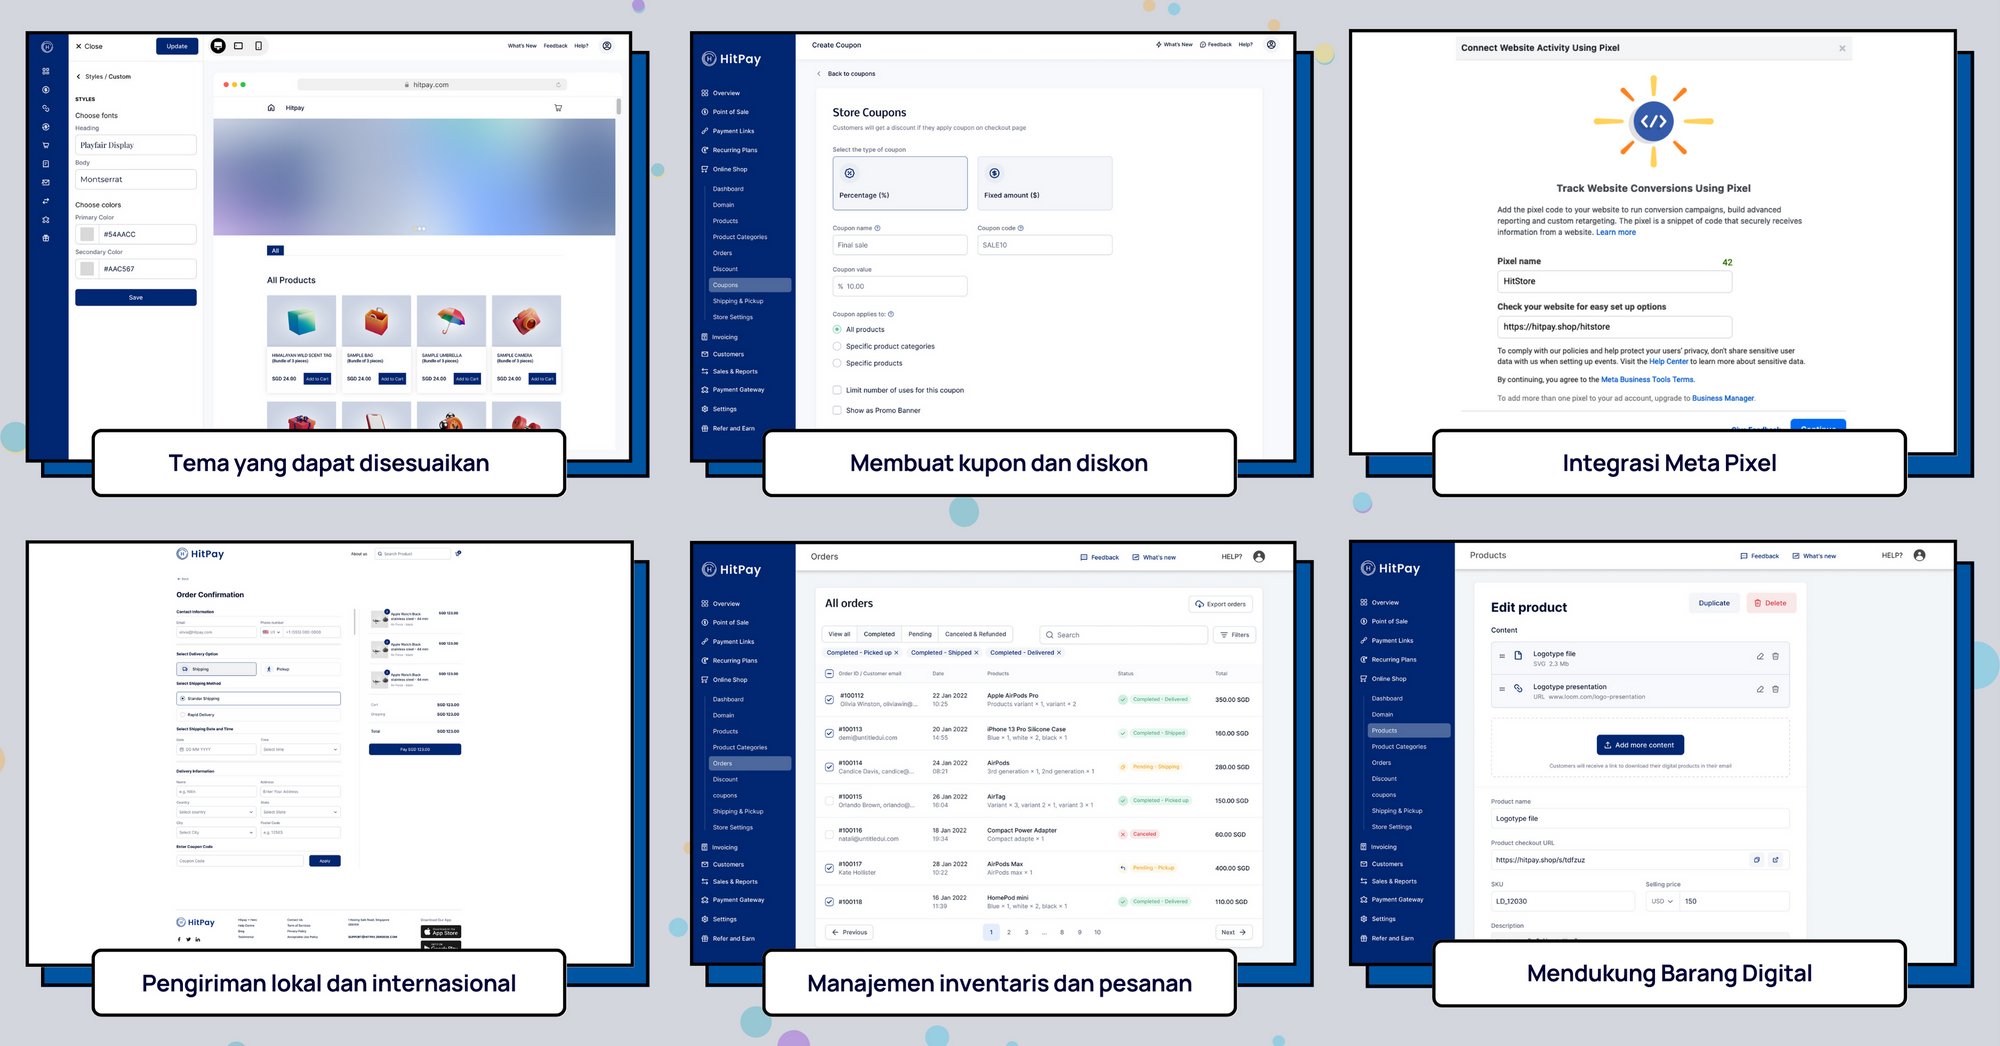Click the Export orders button

(x=1221, y=604)
